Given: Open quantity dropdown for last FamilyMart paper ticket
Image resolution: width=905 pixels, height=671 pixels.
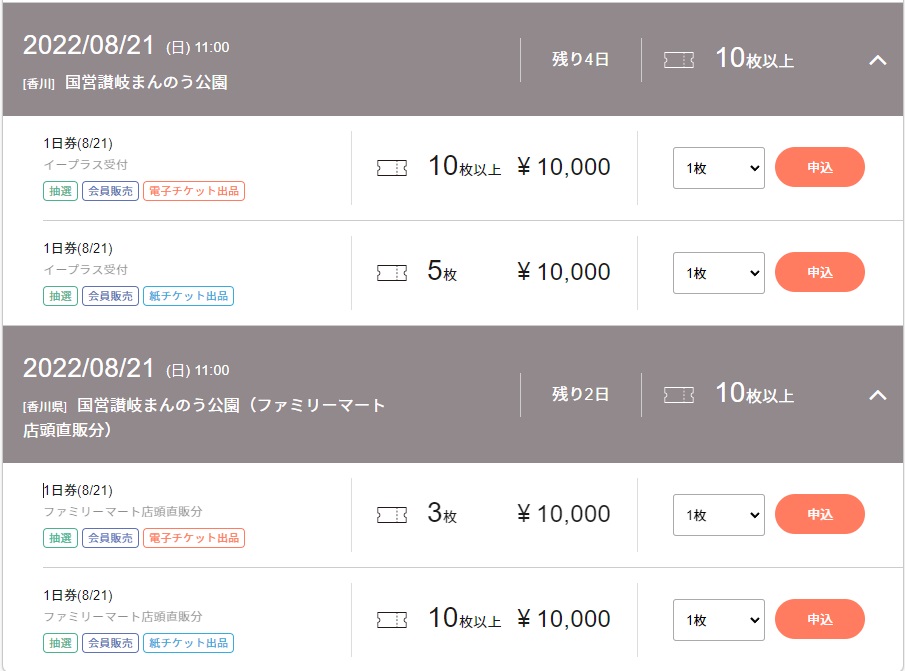Looking at the screenshot, I should [719, 620].
